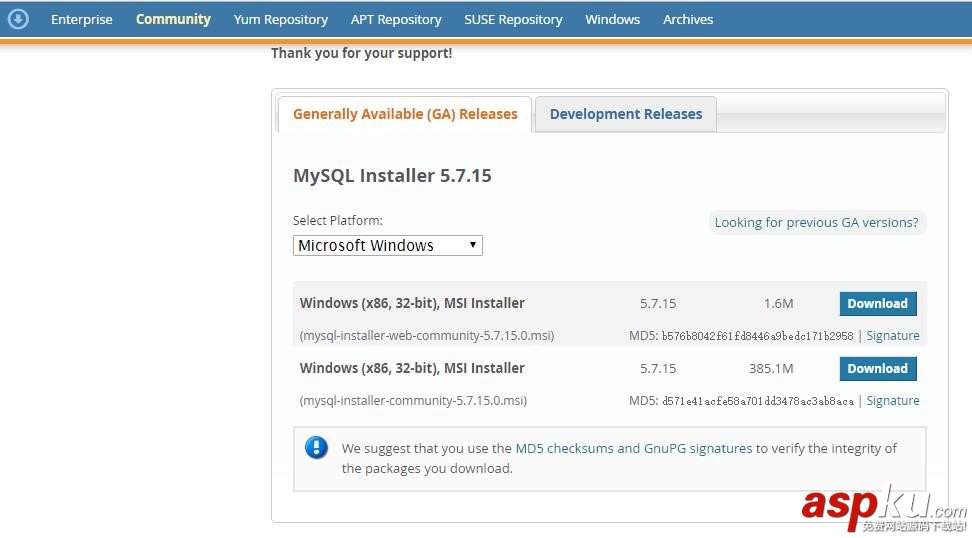Open the Archives navigation item

tap(688, 19)
